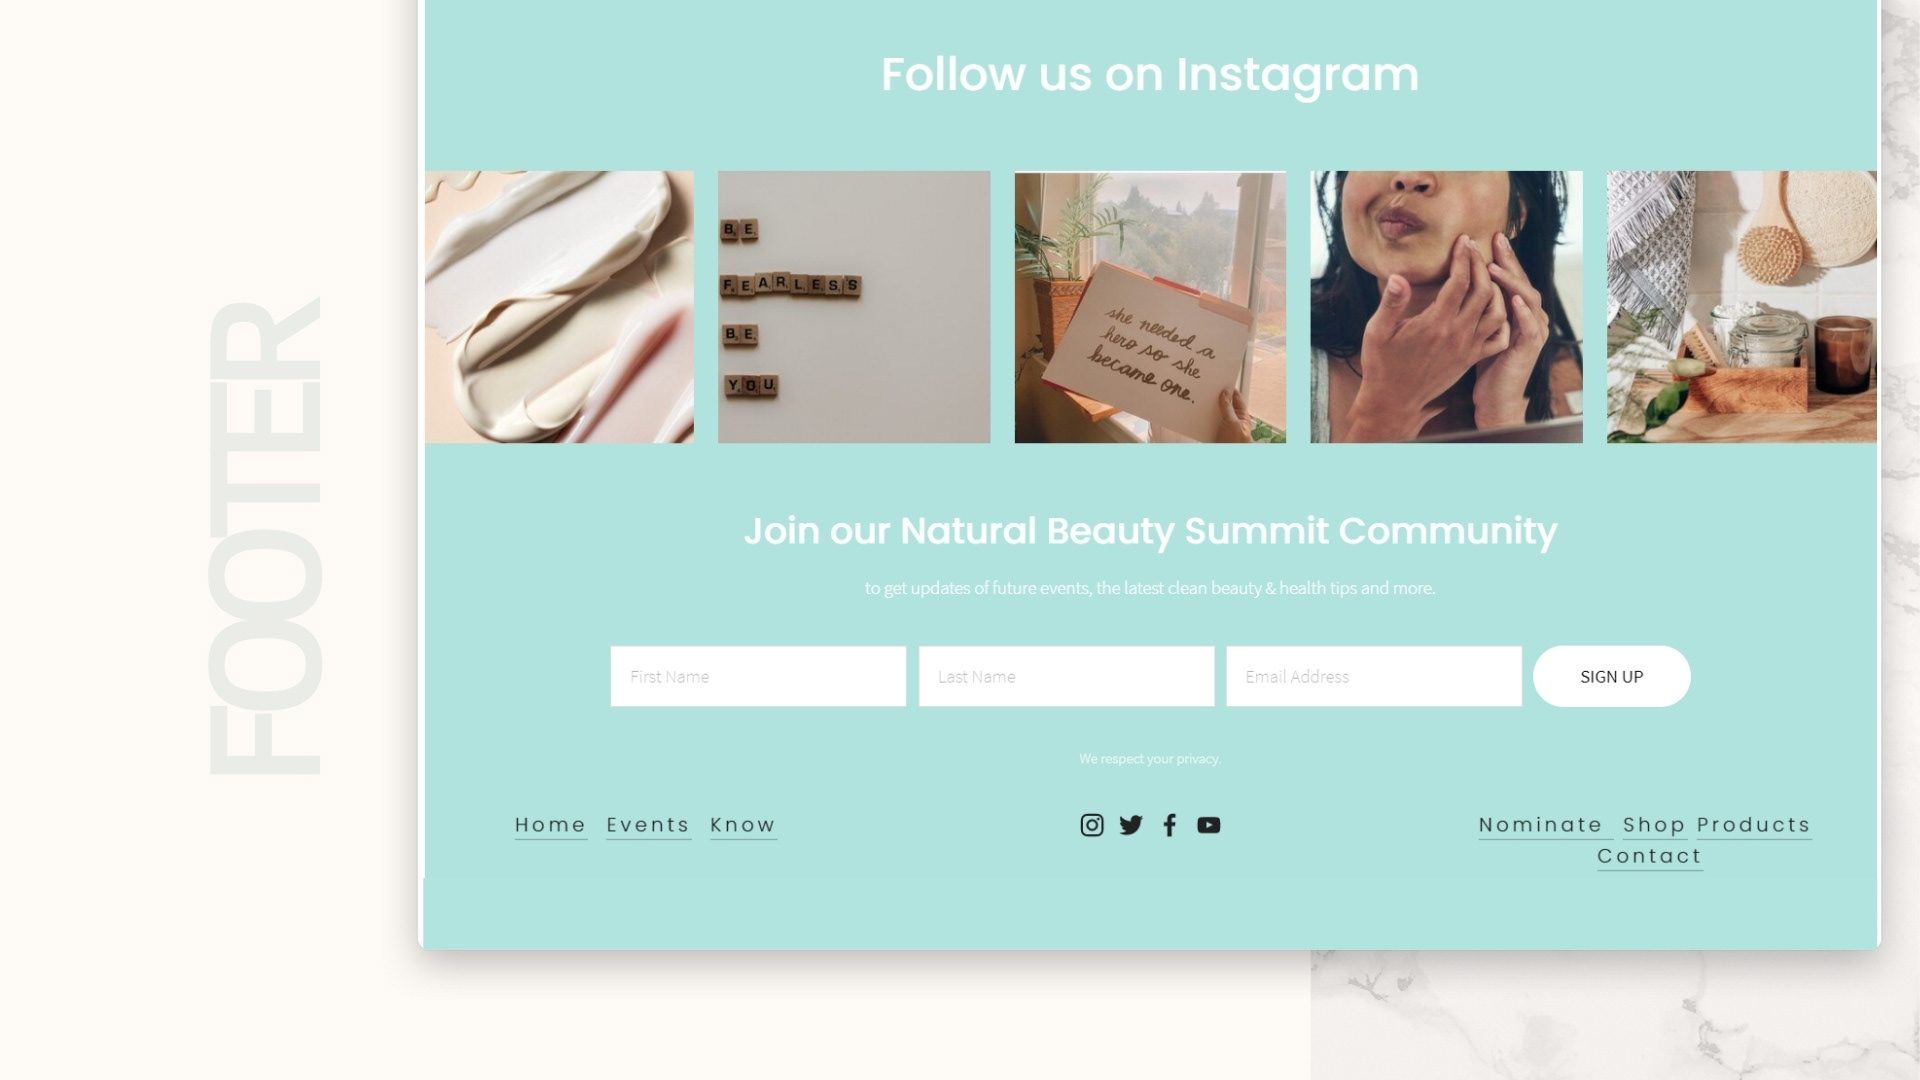Open the handwritten hero note photo
Screen dimensions: 1920x1080
point(1150,307)
